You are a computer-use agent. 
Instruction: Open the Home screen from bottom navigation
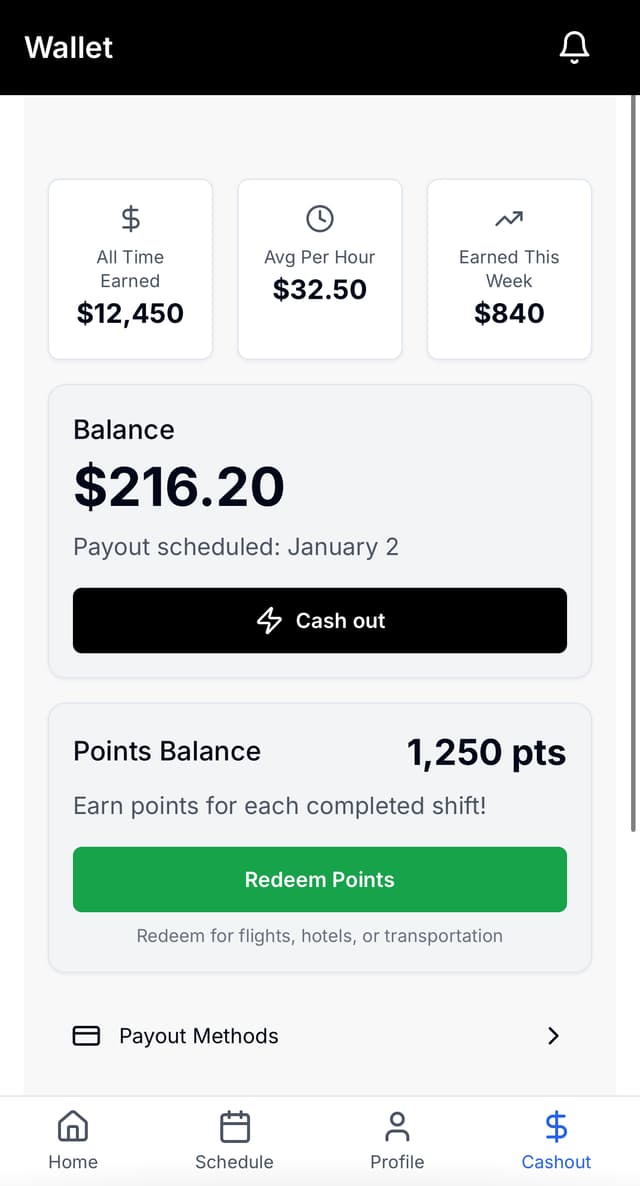coord(72,1139)
